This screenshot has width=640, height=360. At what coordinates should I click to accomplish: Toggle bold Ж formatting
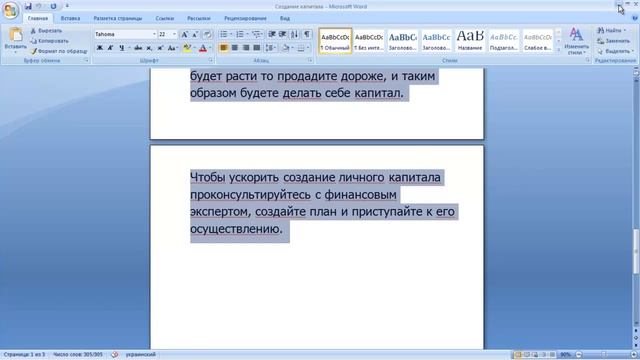pyautogui.click(x=100, y=48)
